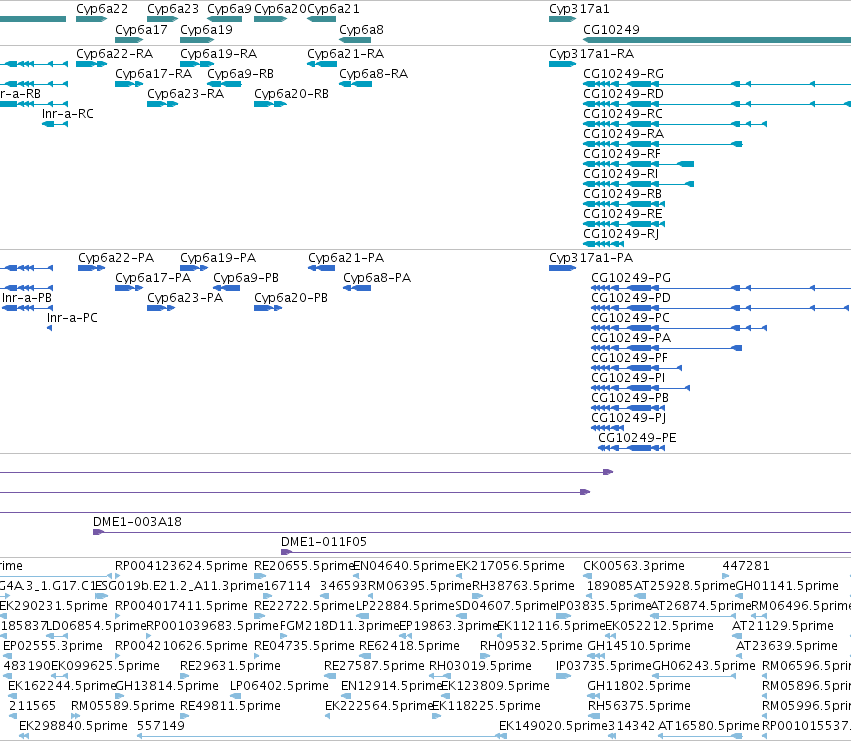Select protein CG10249-PB label
Screen dimensions: 851x741
click(630, 397)
